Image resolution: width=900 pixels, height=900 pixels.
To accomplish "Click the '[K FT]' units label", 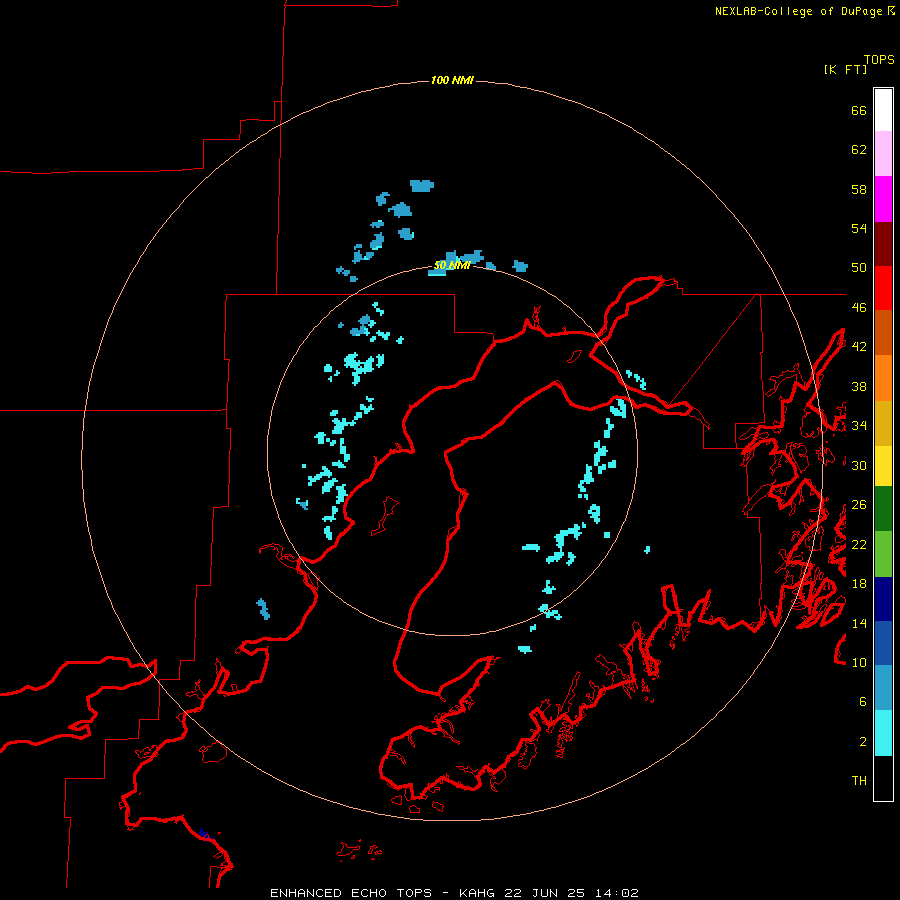I will coord(845,70).
